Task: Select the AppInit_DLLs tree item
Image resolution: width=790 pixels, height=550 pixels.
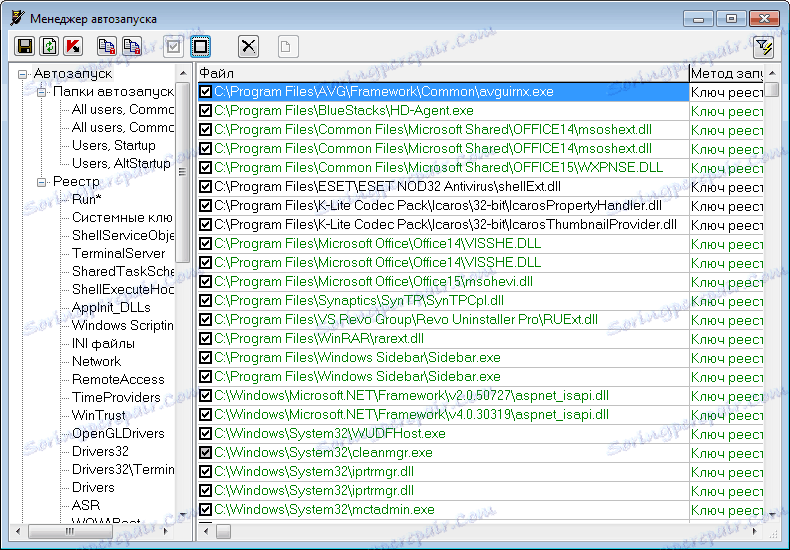Action: point(111,307)
